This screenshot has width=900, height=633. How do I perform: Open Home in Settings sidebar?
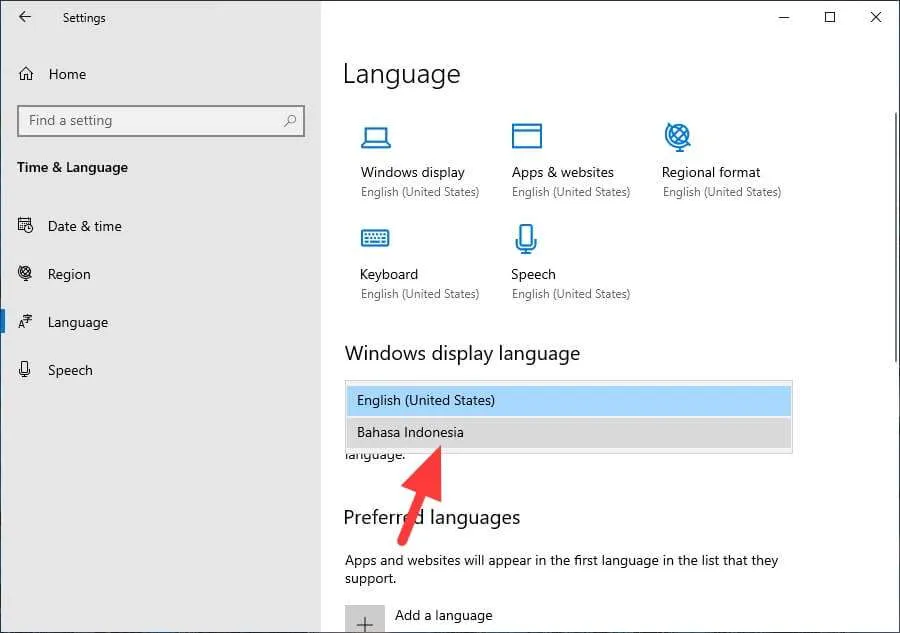pyautogui.click(x=68, y=74)
